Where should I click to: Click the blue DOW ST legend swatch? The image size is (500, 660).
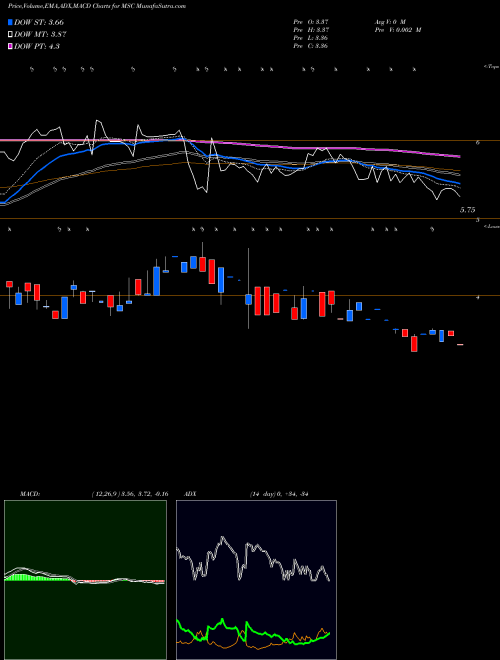point(11,22)
